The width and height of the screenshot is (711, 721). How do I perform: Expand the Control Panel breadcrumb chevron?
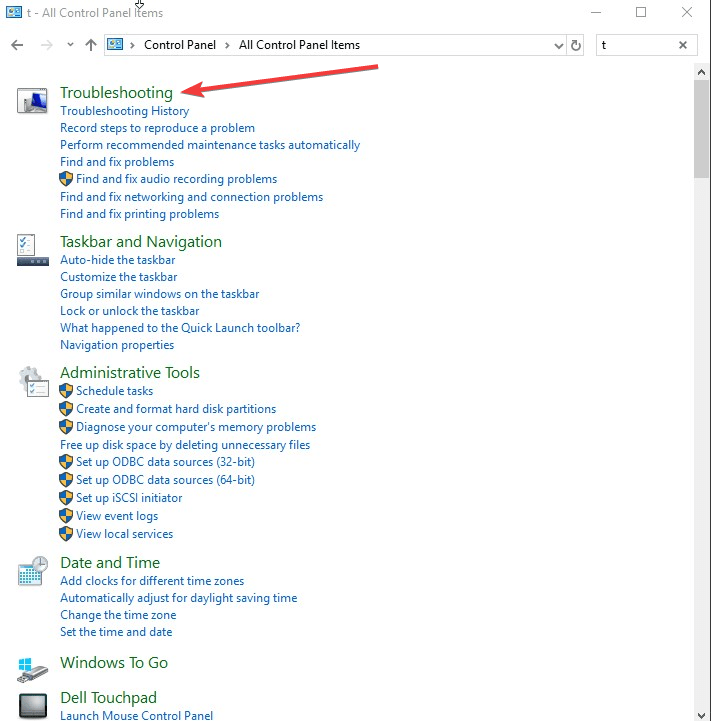(x=132, y=45)
